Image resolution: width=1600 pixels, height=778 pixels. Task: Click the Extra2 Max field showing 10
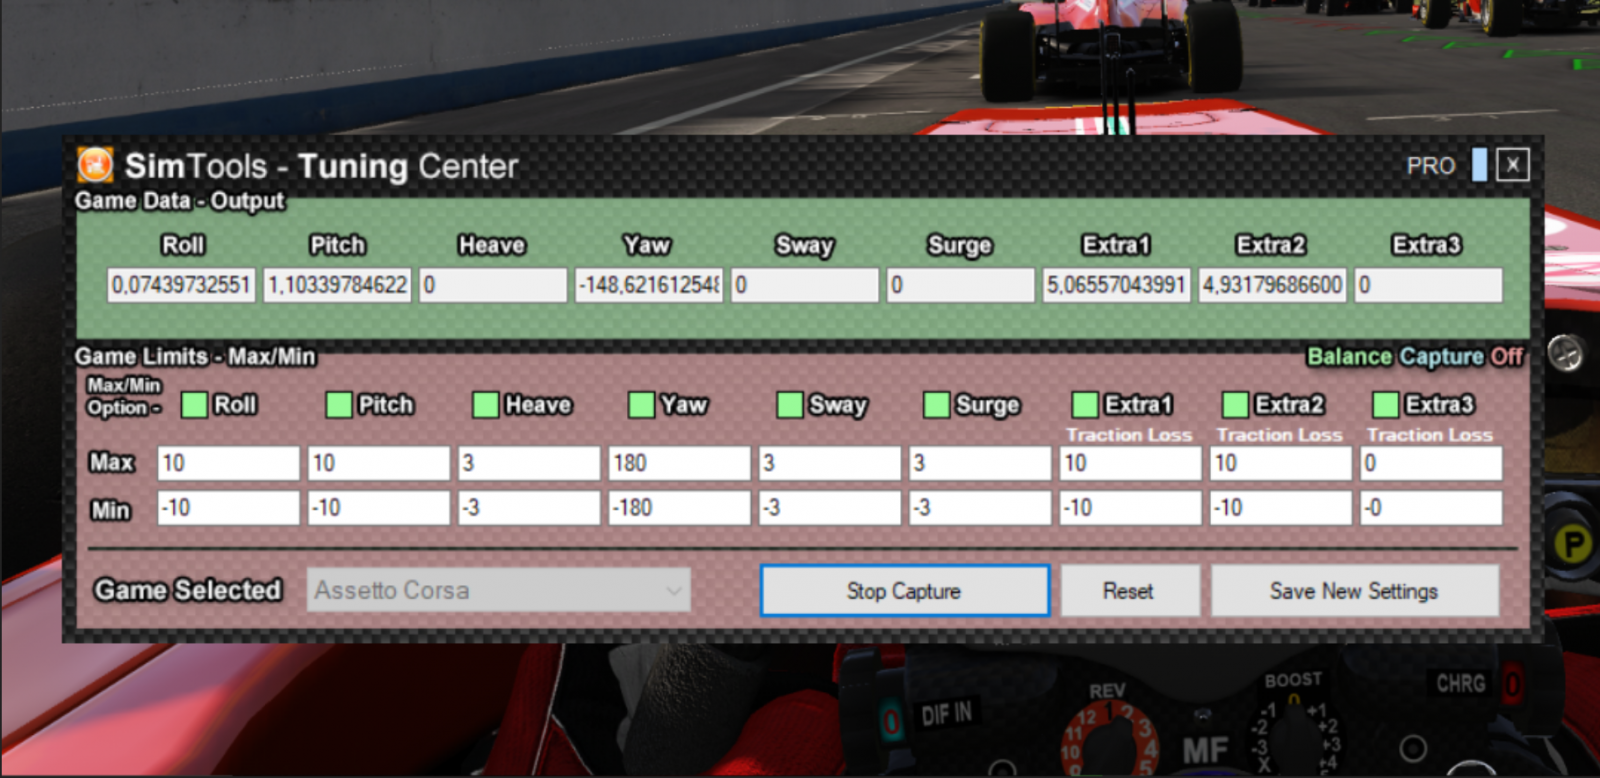click(x=1281, y=463)
